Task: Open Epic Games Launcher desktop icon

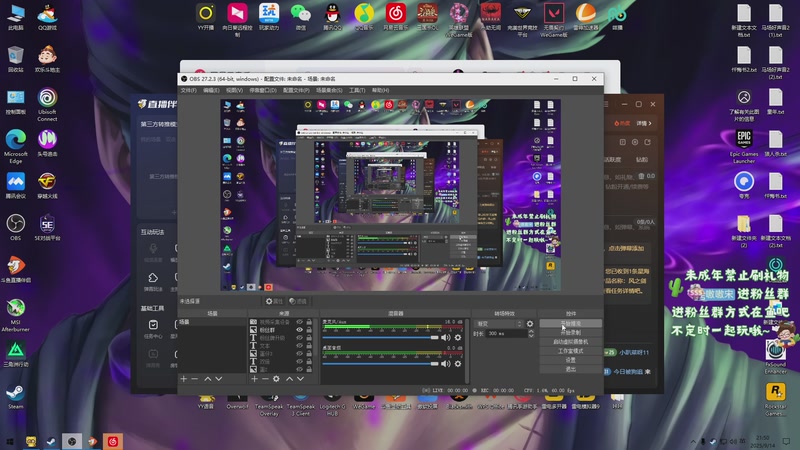Action: (744, 146)
